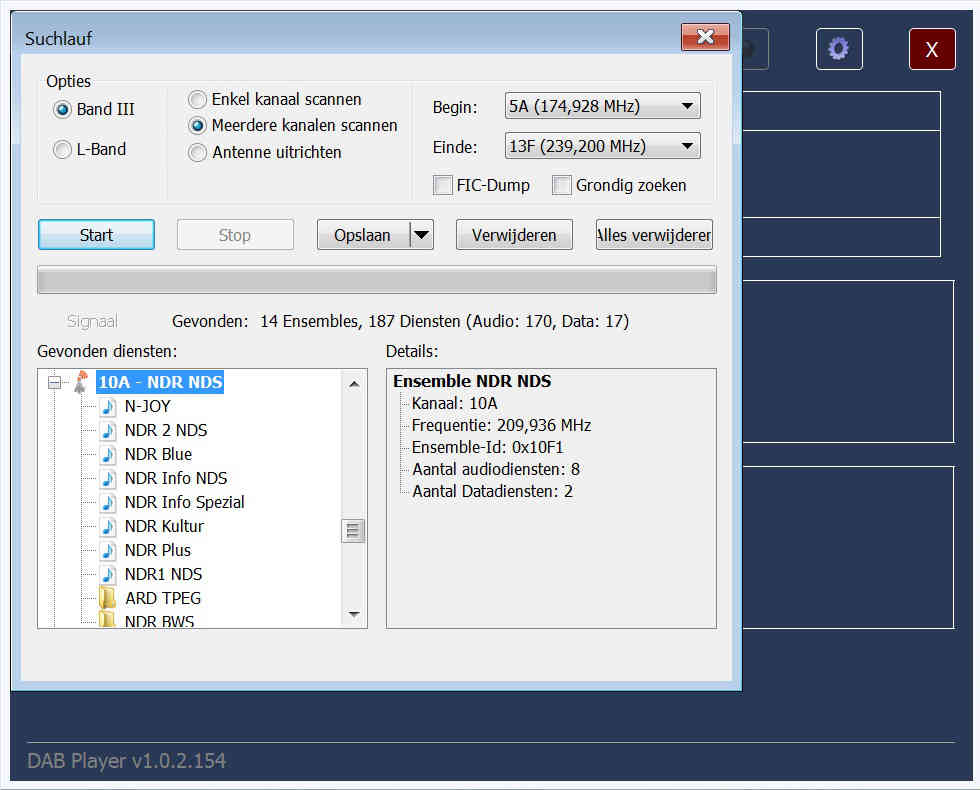Click the Ensemble NDR NDS details heading
The width and height of the screenshot is (980, 790).
click(472, 381)
